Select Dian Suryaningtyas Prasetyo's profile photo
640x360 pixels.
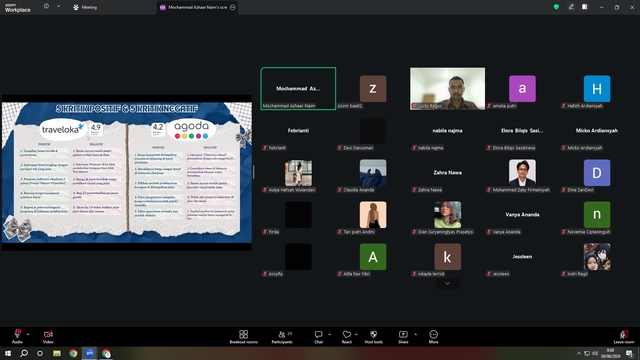coord(447,215)
